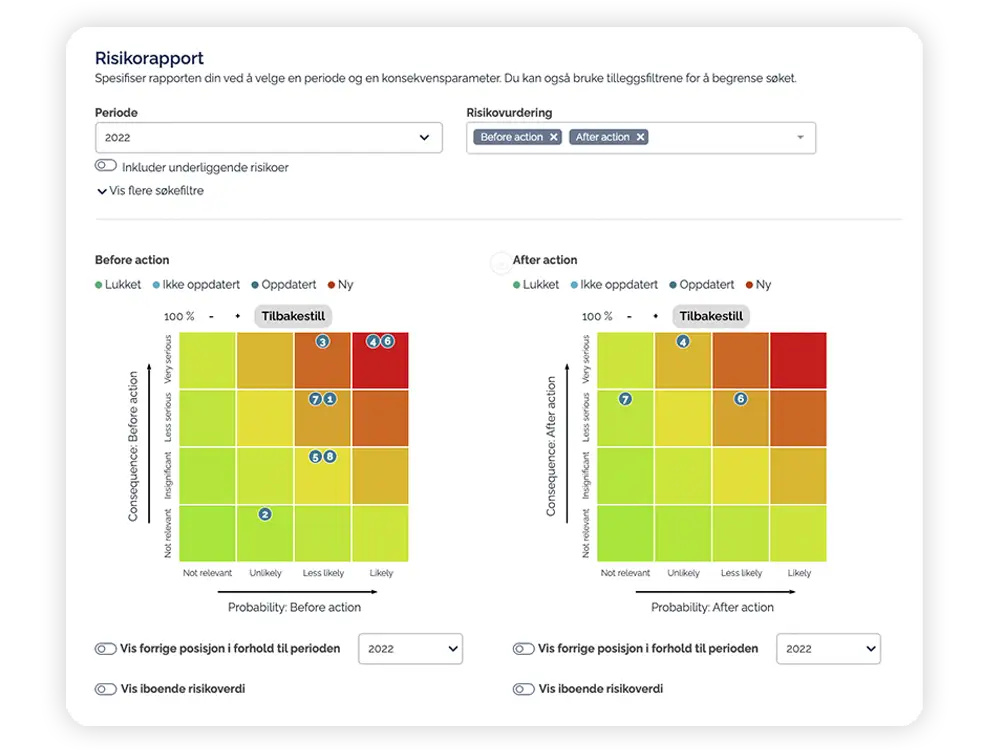Enable Vis forrige posisjon under Before action
Screen dimensions: 1000x750
point(106,649)
